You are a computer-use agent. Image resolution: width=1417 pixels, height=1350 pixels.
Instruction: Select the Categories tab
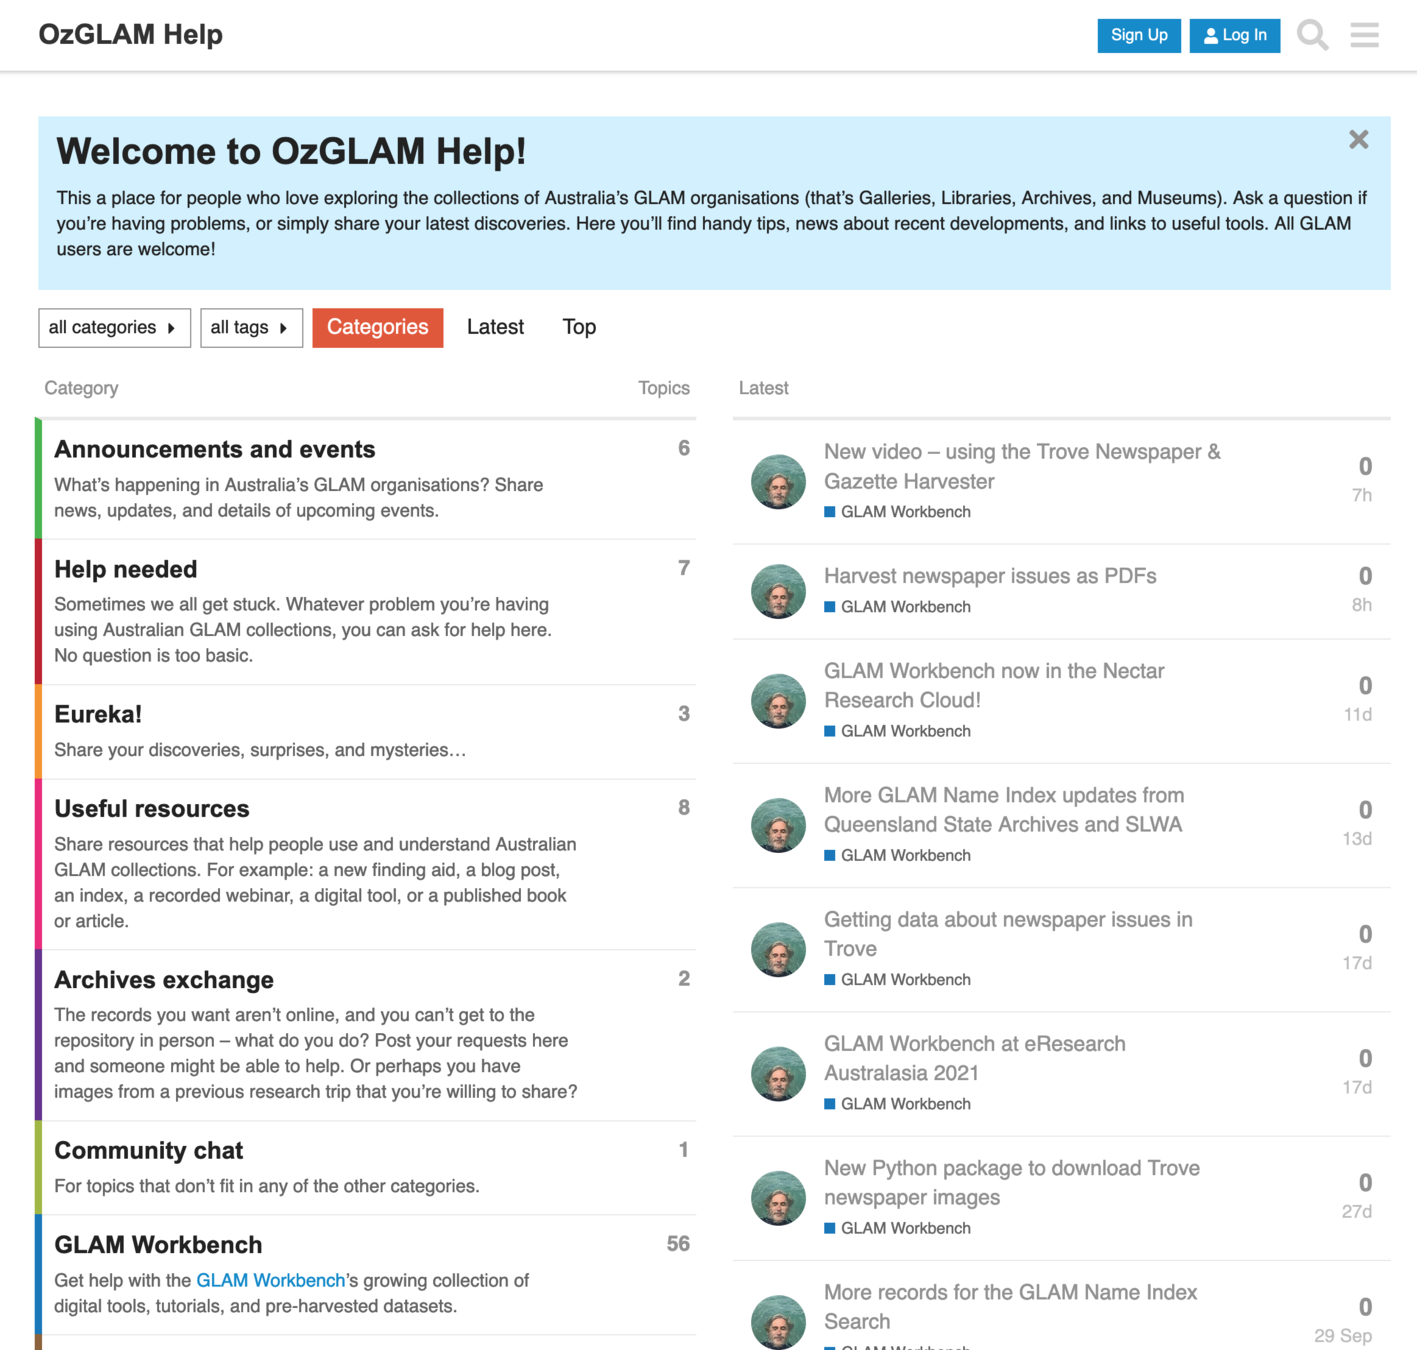(x=378, y=328)
